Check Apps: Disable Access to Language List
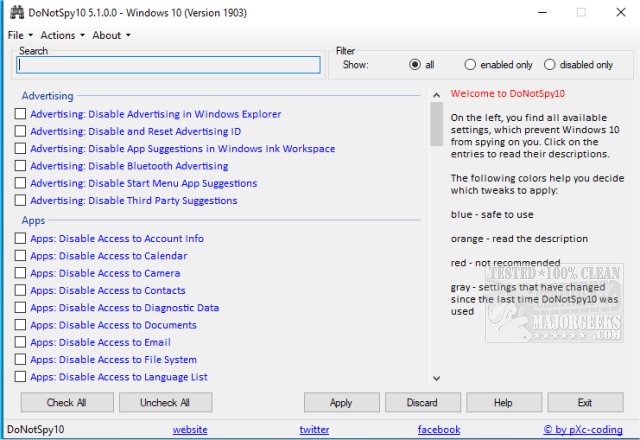Image resolution: width=640 pixels, height=440 pixels. point(20,376)
